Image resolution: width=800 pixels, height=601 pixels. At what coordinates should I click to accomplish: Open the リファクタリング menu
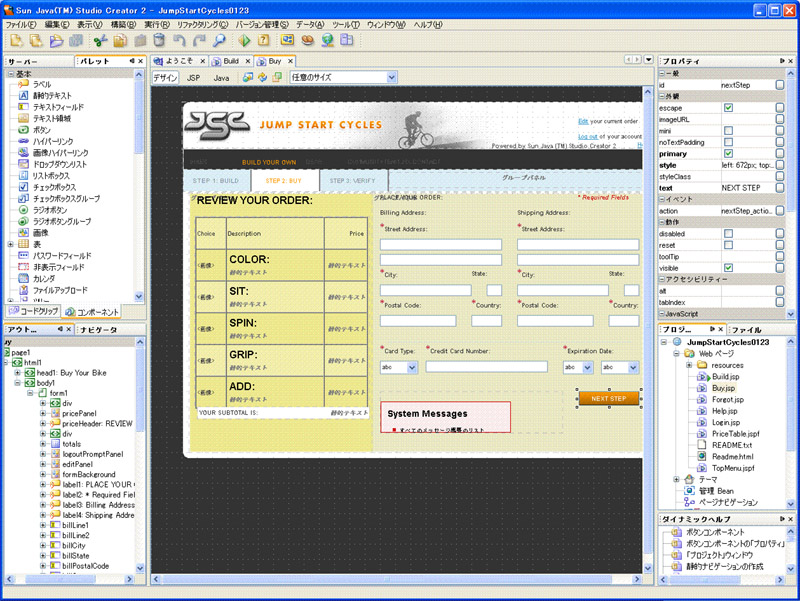point(203,24)
